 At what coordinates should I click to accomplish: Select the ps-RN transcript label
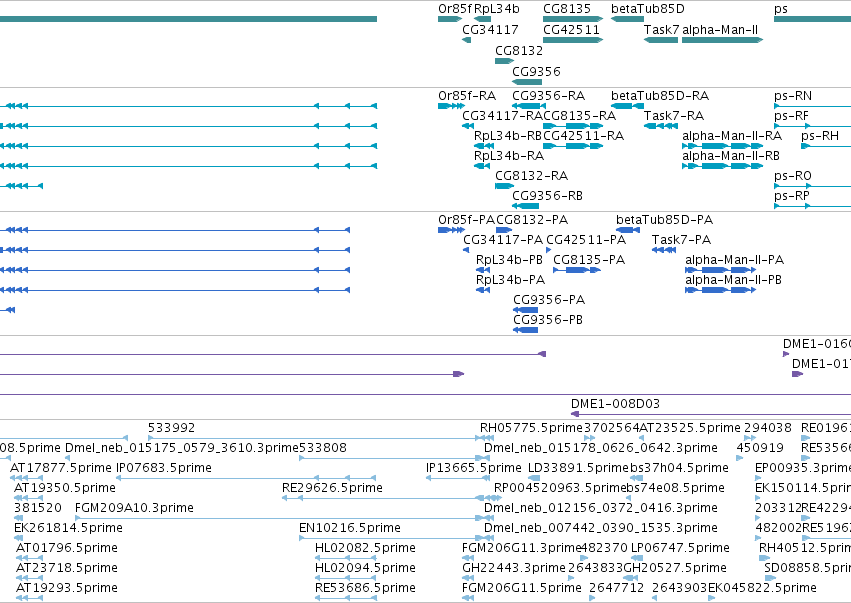coord(793,96)
